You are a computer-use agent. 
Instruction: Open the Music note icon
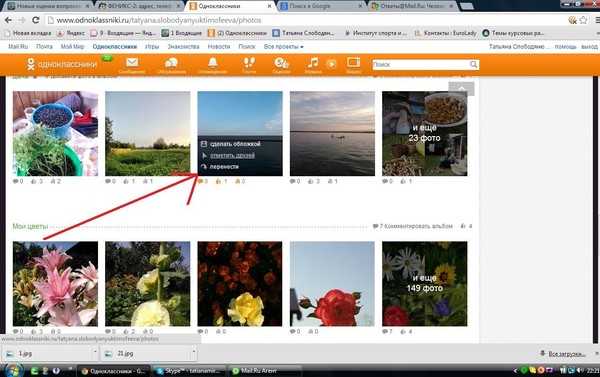pos(313,62)
